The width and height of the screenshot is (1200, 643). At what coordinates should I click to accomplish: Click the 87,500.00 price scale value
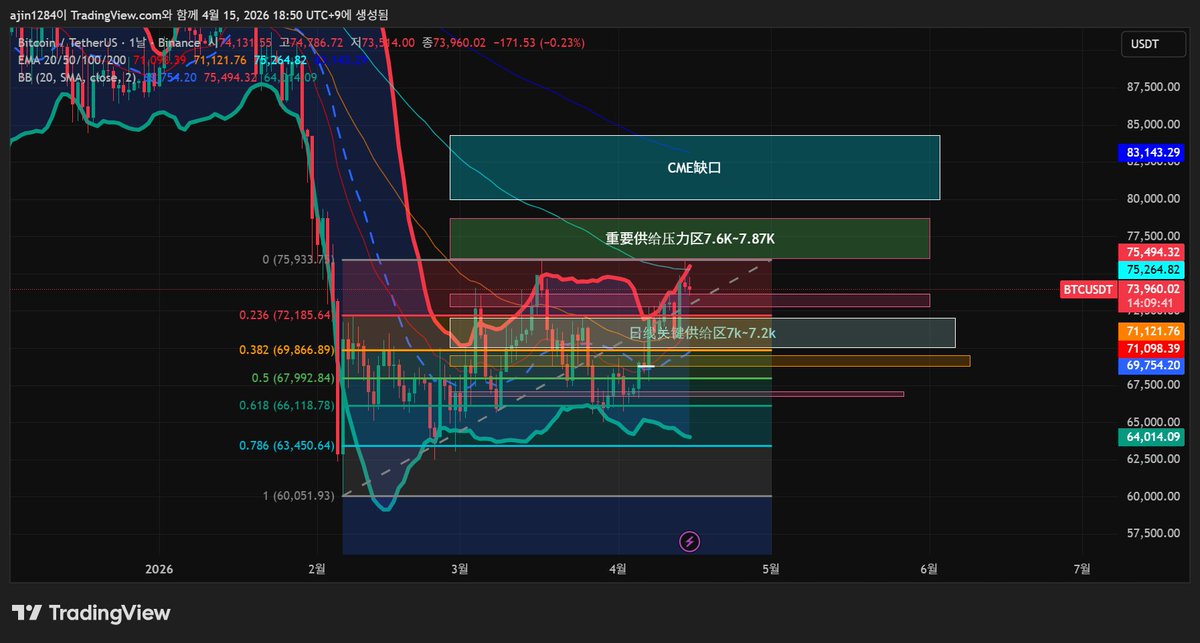1153,87
